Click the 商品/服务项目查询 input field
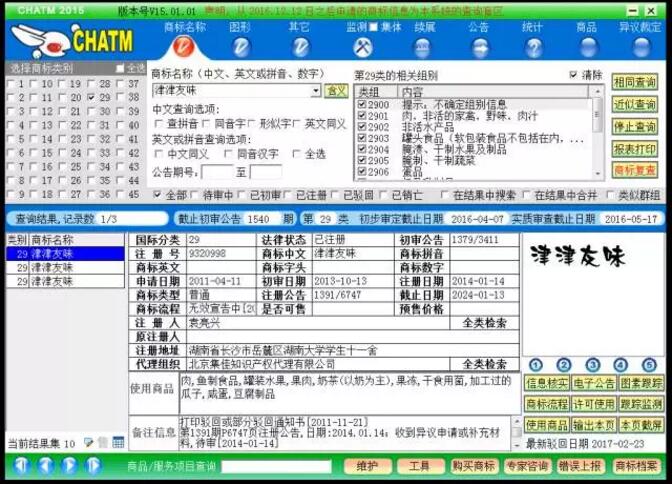Image resolution: width=672 pixels, height=484 pixels. 276,466
